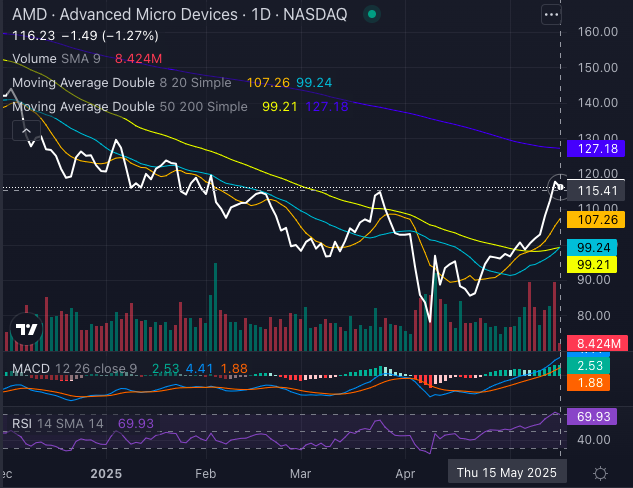Click the AMD Advanced Micro Devices symbol title
The height and width of the screenshot is (488, 633).
(x=180, y=15)
